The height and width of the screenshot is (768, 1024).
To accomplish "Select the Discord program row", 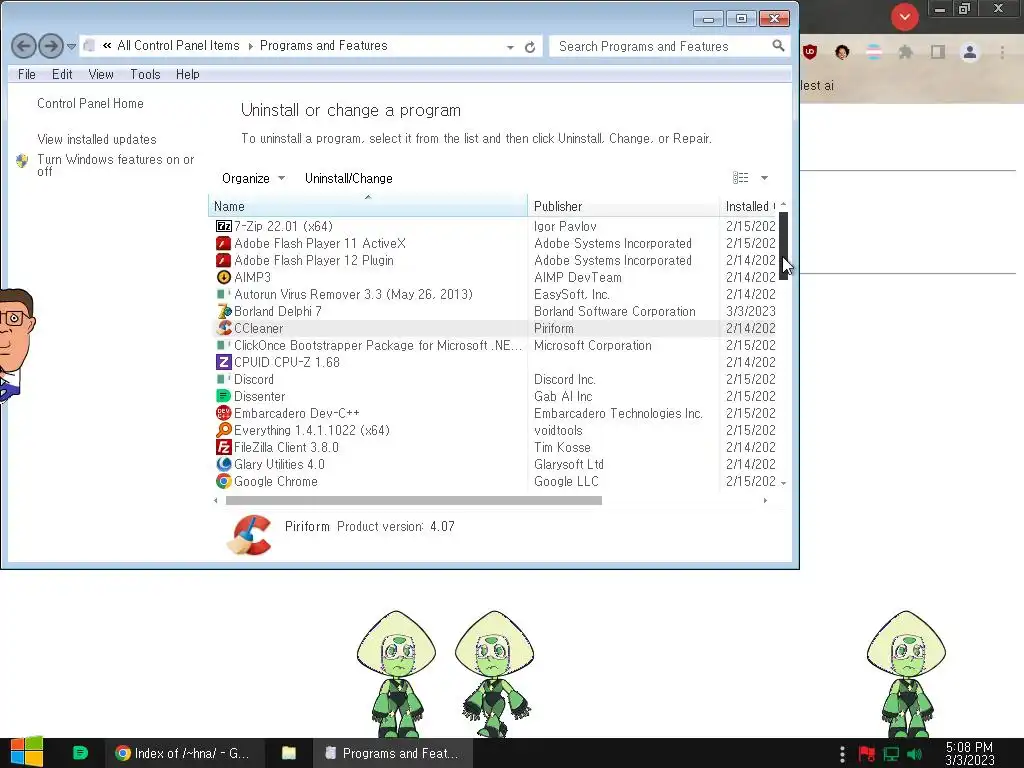I will click(496, 379).
